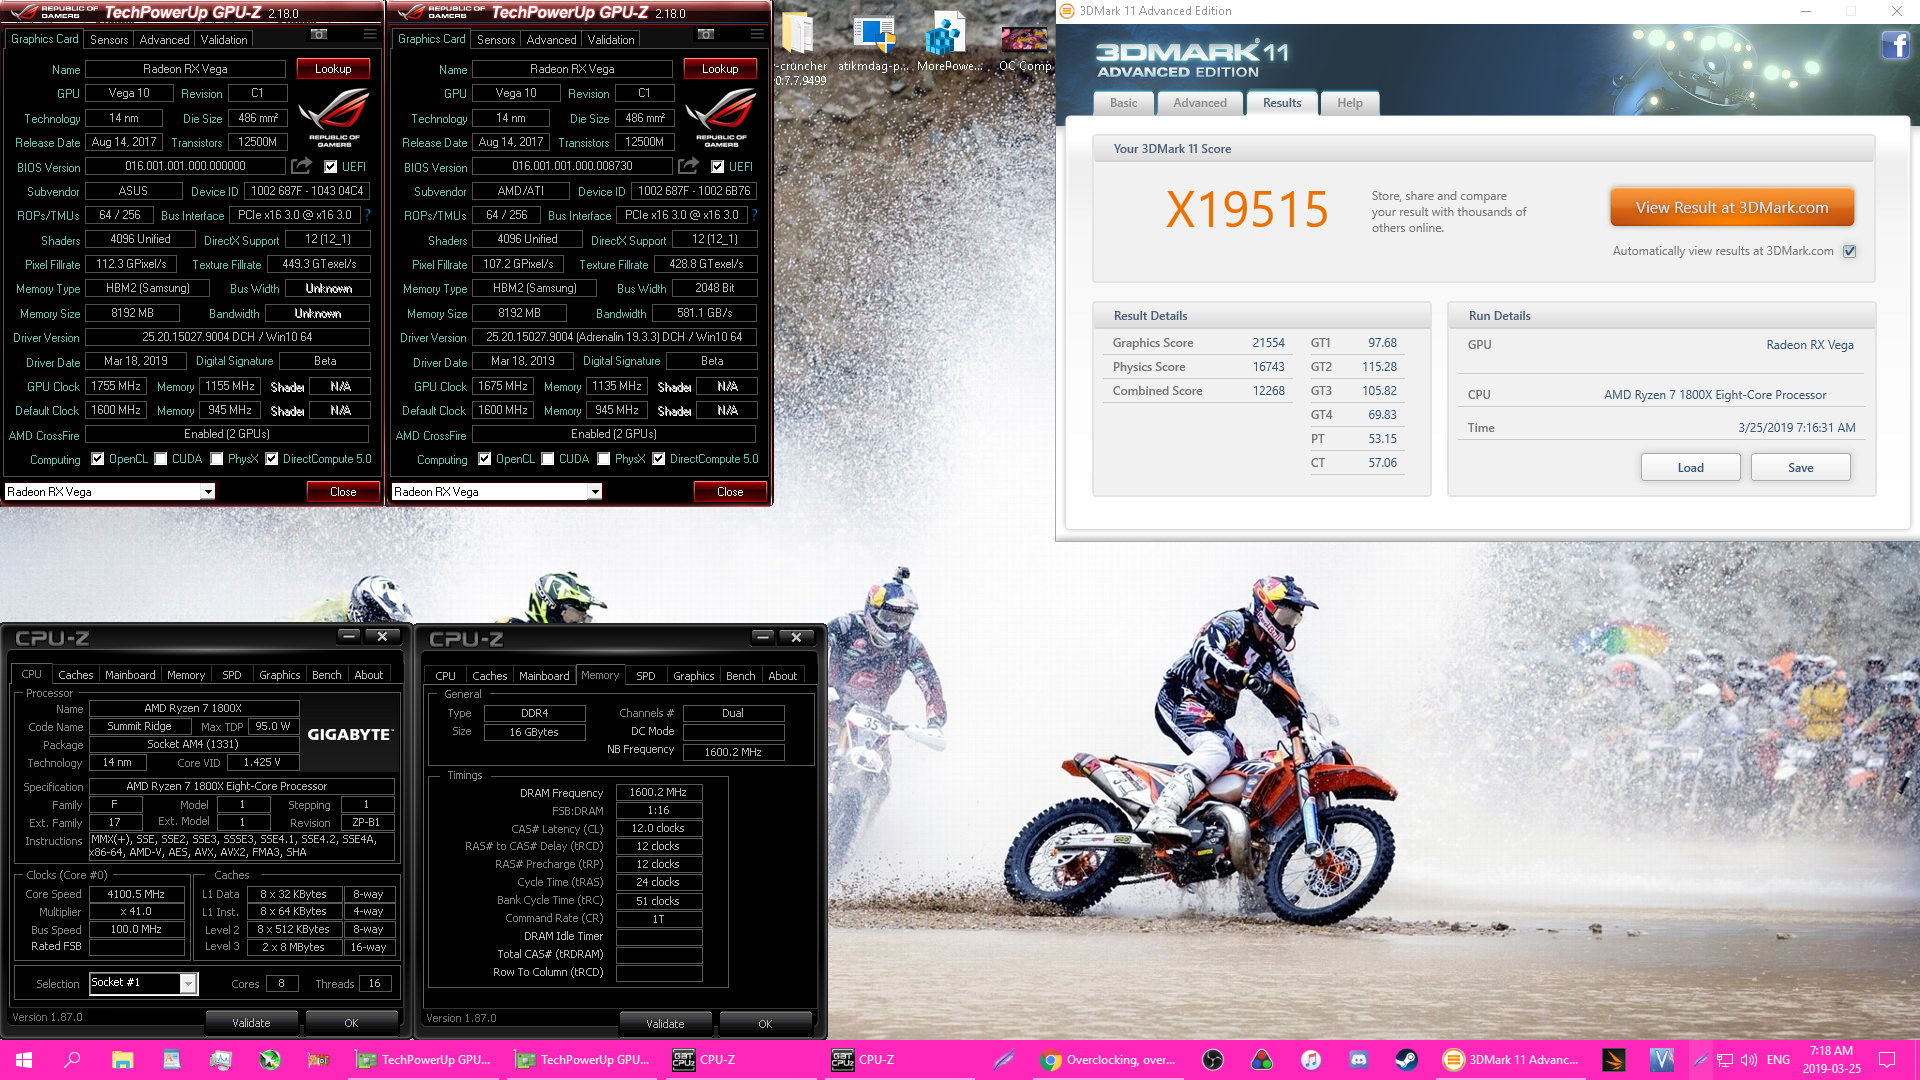Open OBS Studio from the taskbar

1213,1060
